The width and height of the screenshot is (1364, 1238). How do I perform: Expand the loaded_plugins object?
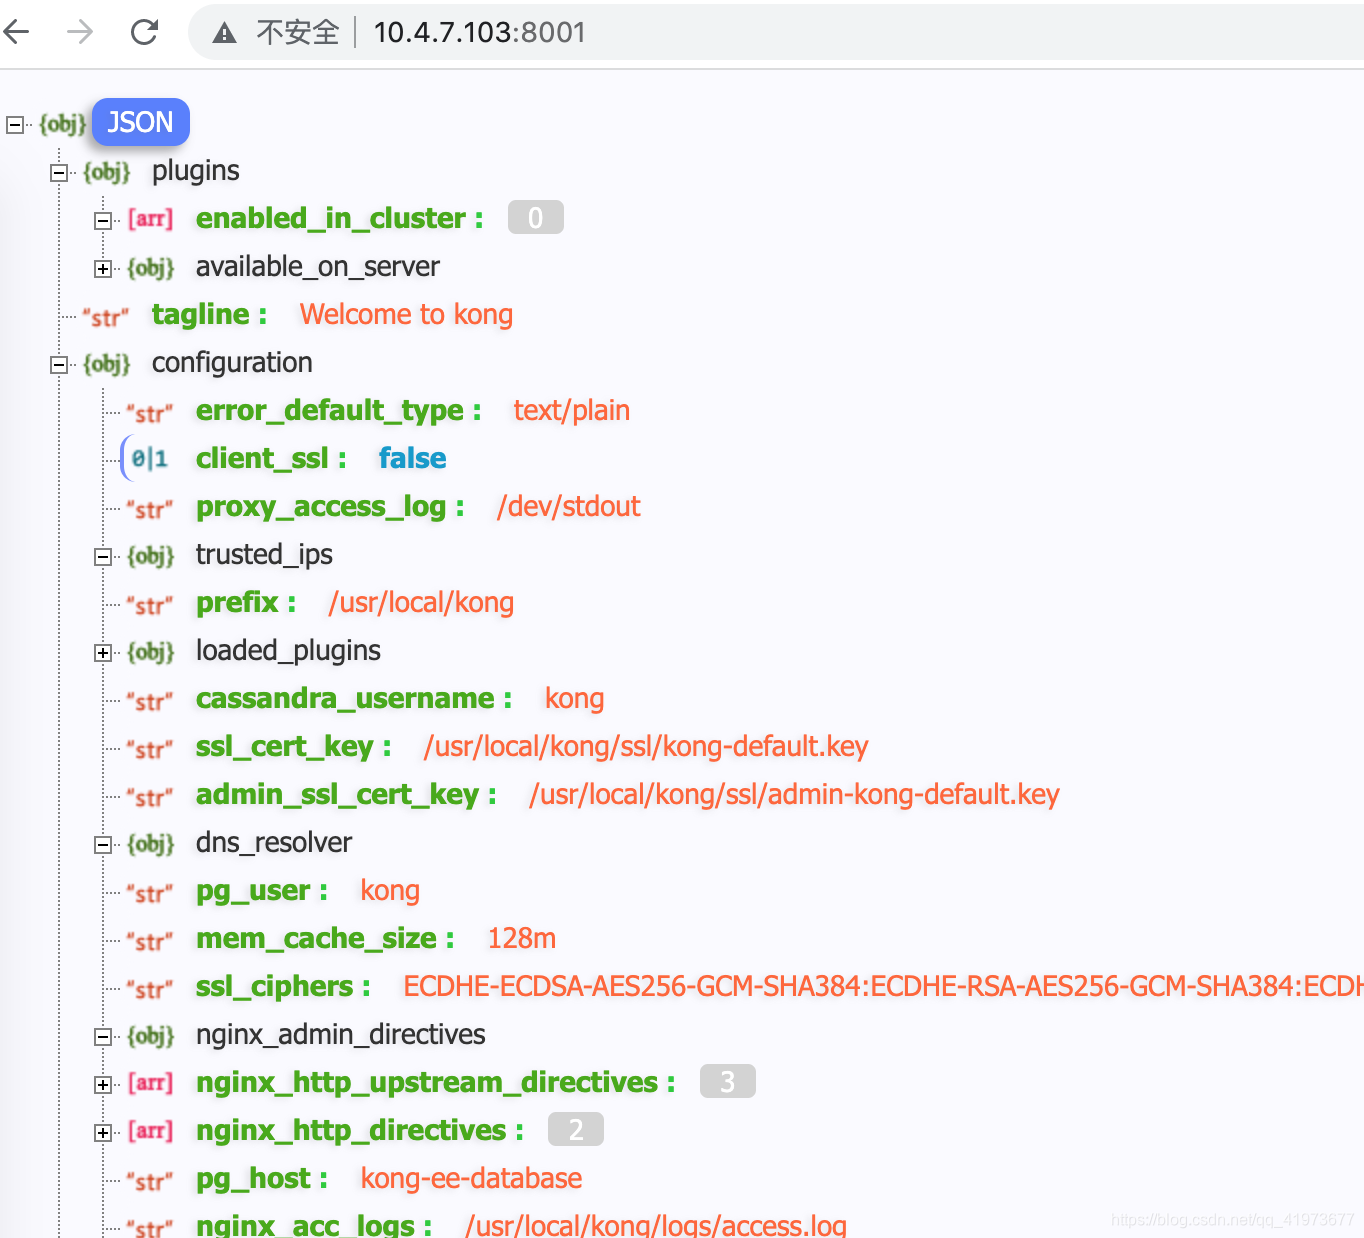[103, 653]
